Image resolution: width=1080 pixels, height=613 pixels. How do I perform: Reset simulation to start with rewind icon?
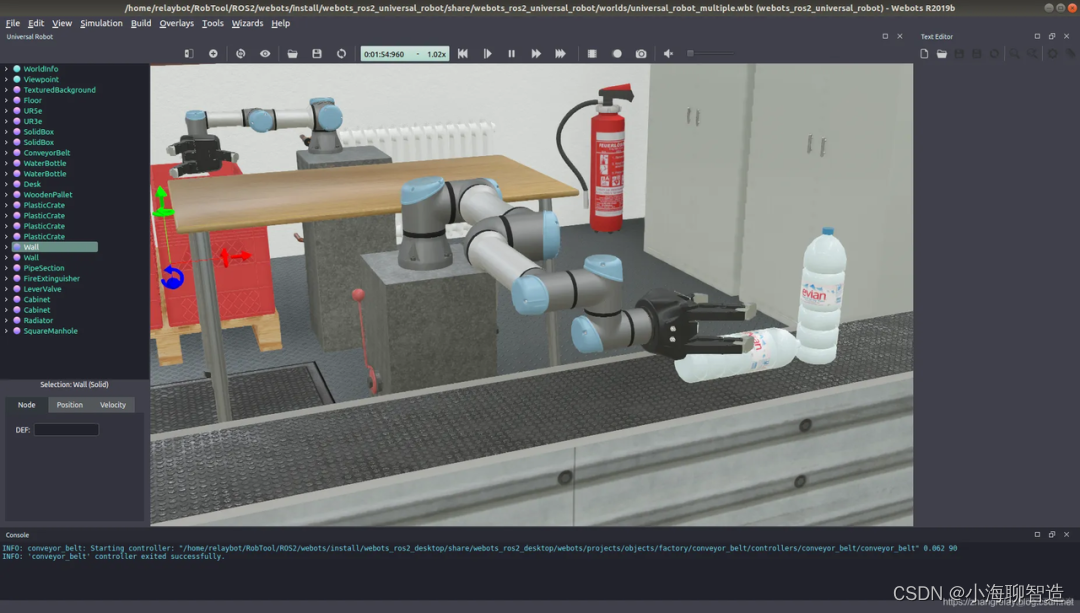(463, 54)
